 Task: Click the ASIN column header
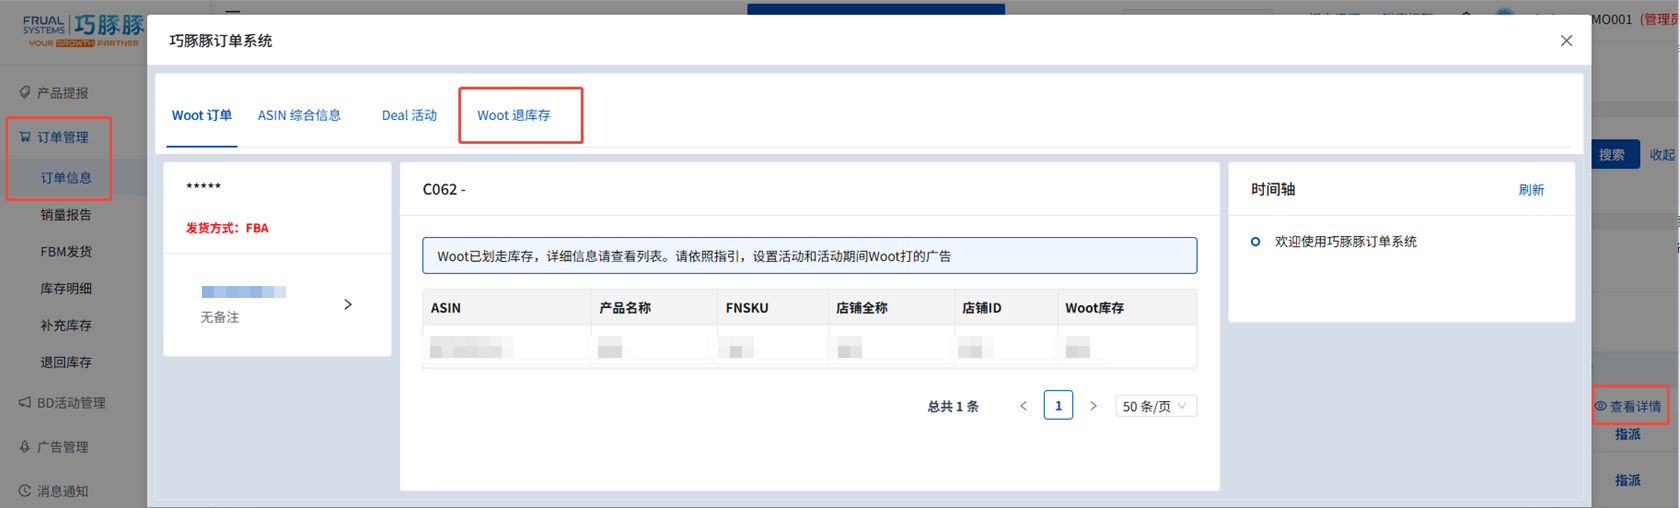(446, 308)
